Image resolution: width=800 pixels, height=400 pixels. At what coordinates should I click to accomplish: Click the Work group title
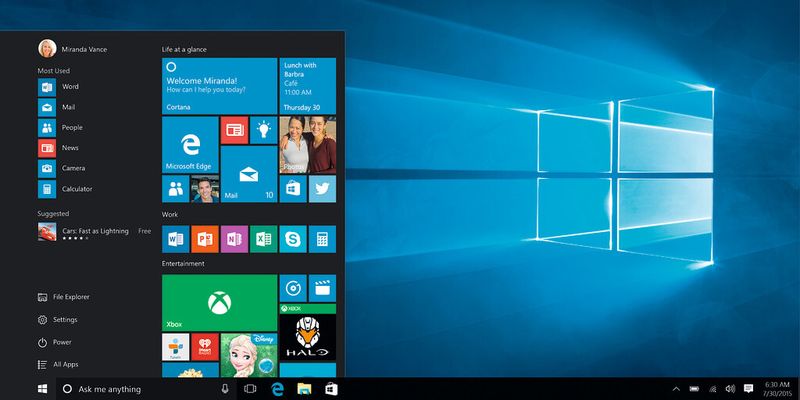[170, 214]
